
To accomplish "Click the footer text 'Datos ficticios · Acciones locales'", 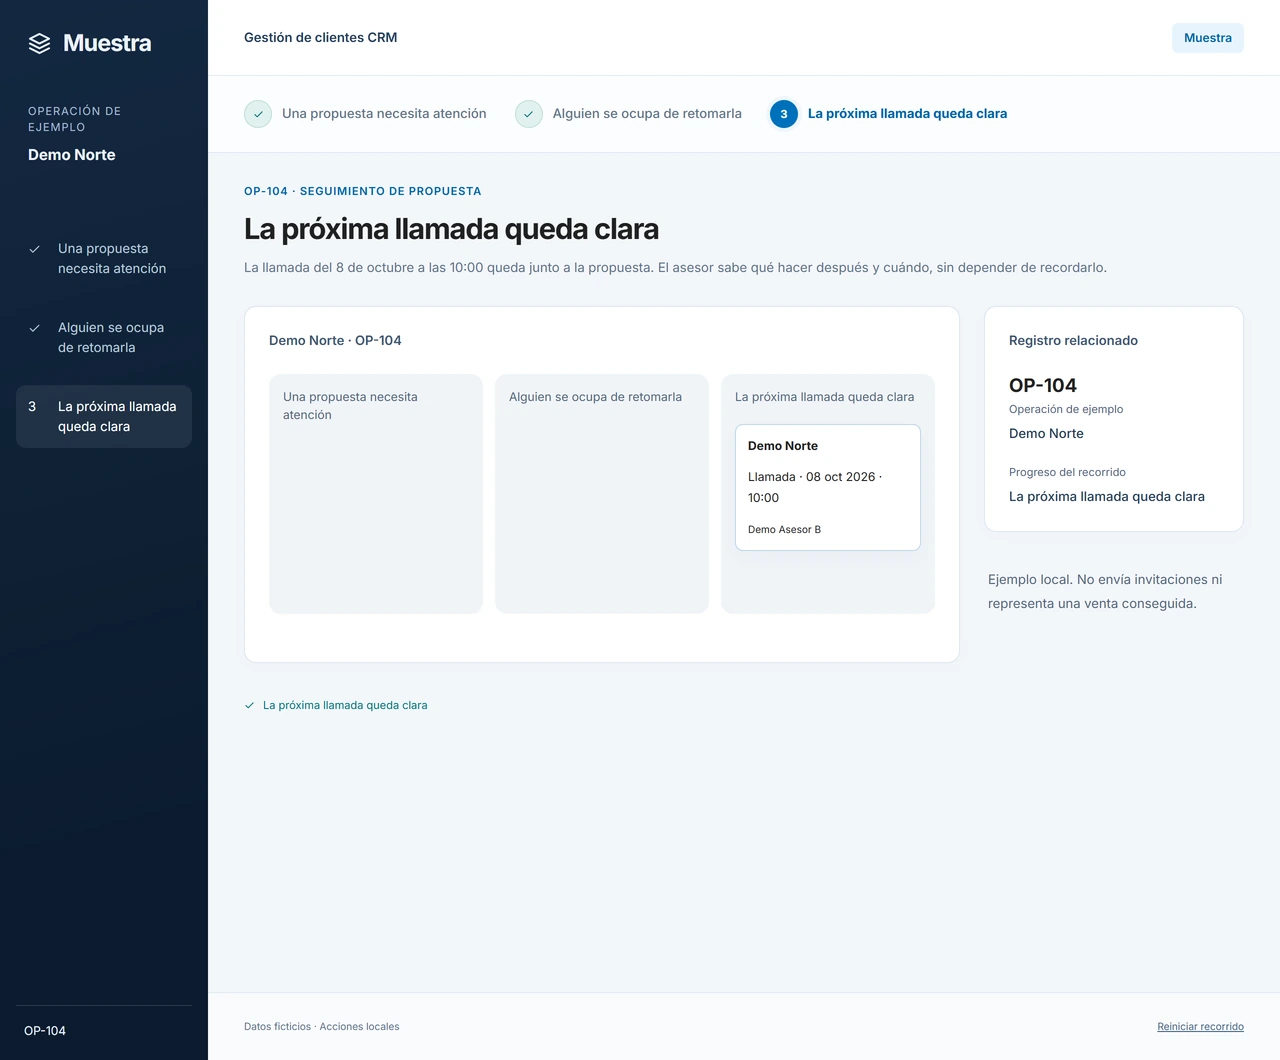I will coord(322,1027).
